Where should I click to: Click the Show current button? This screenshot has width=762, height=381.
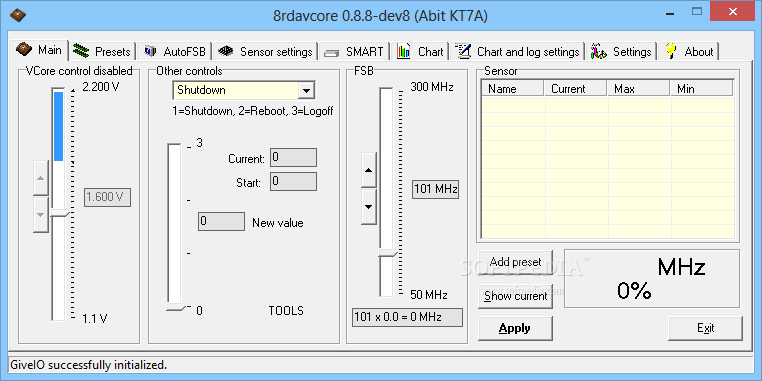(x=515, y=296)
